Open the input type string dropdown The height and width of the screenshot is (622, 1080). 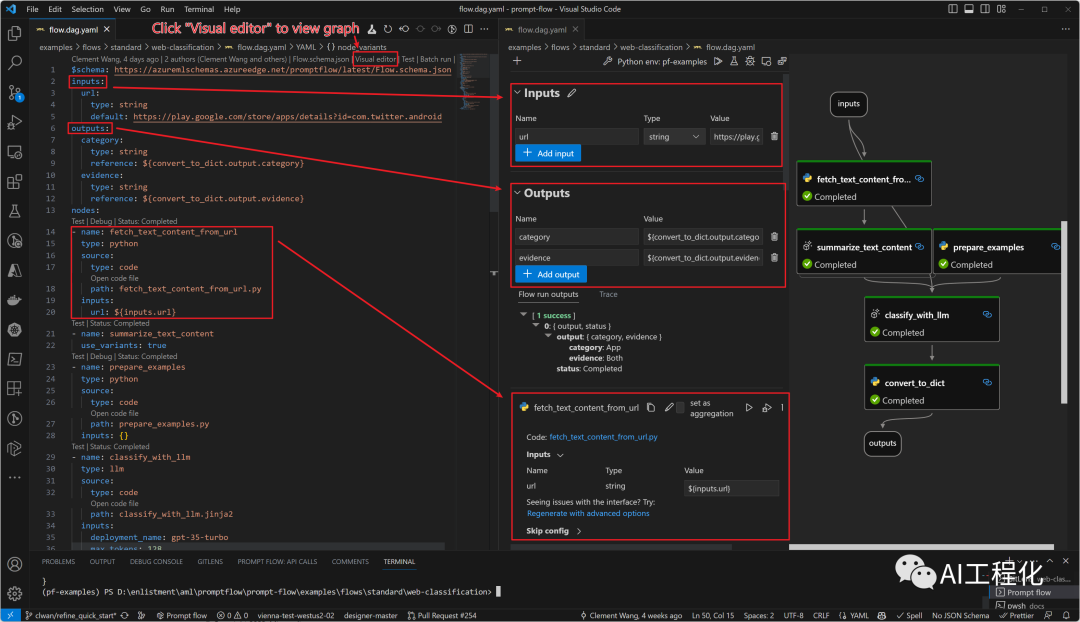[x=673, y=136]
